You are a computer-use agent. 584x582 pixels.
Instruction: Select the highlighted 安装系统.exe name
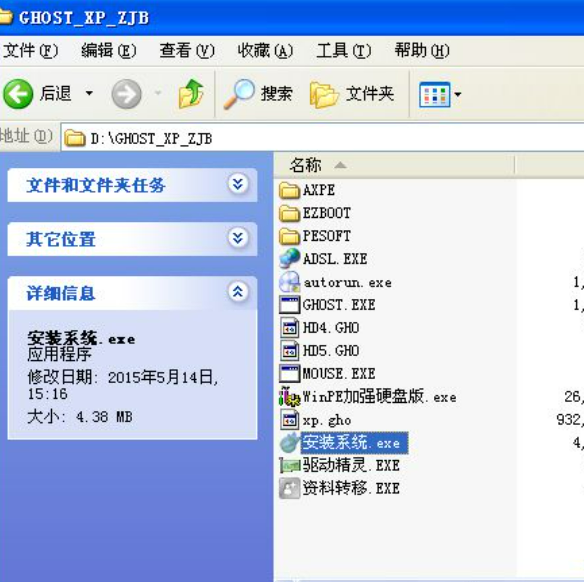[354, 443]
